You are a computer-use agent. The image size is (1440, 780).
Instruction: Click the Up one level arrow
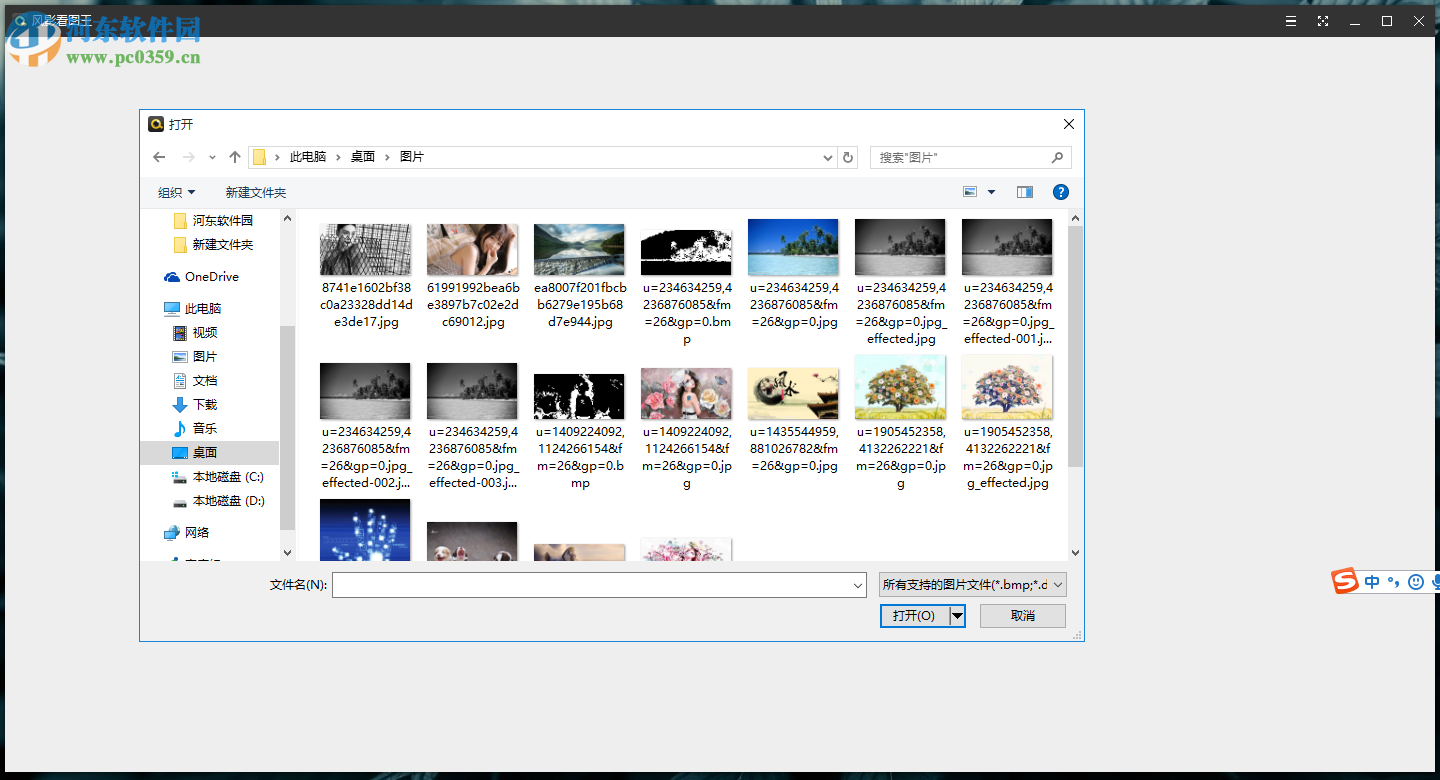[x=235, y=157]
